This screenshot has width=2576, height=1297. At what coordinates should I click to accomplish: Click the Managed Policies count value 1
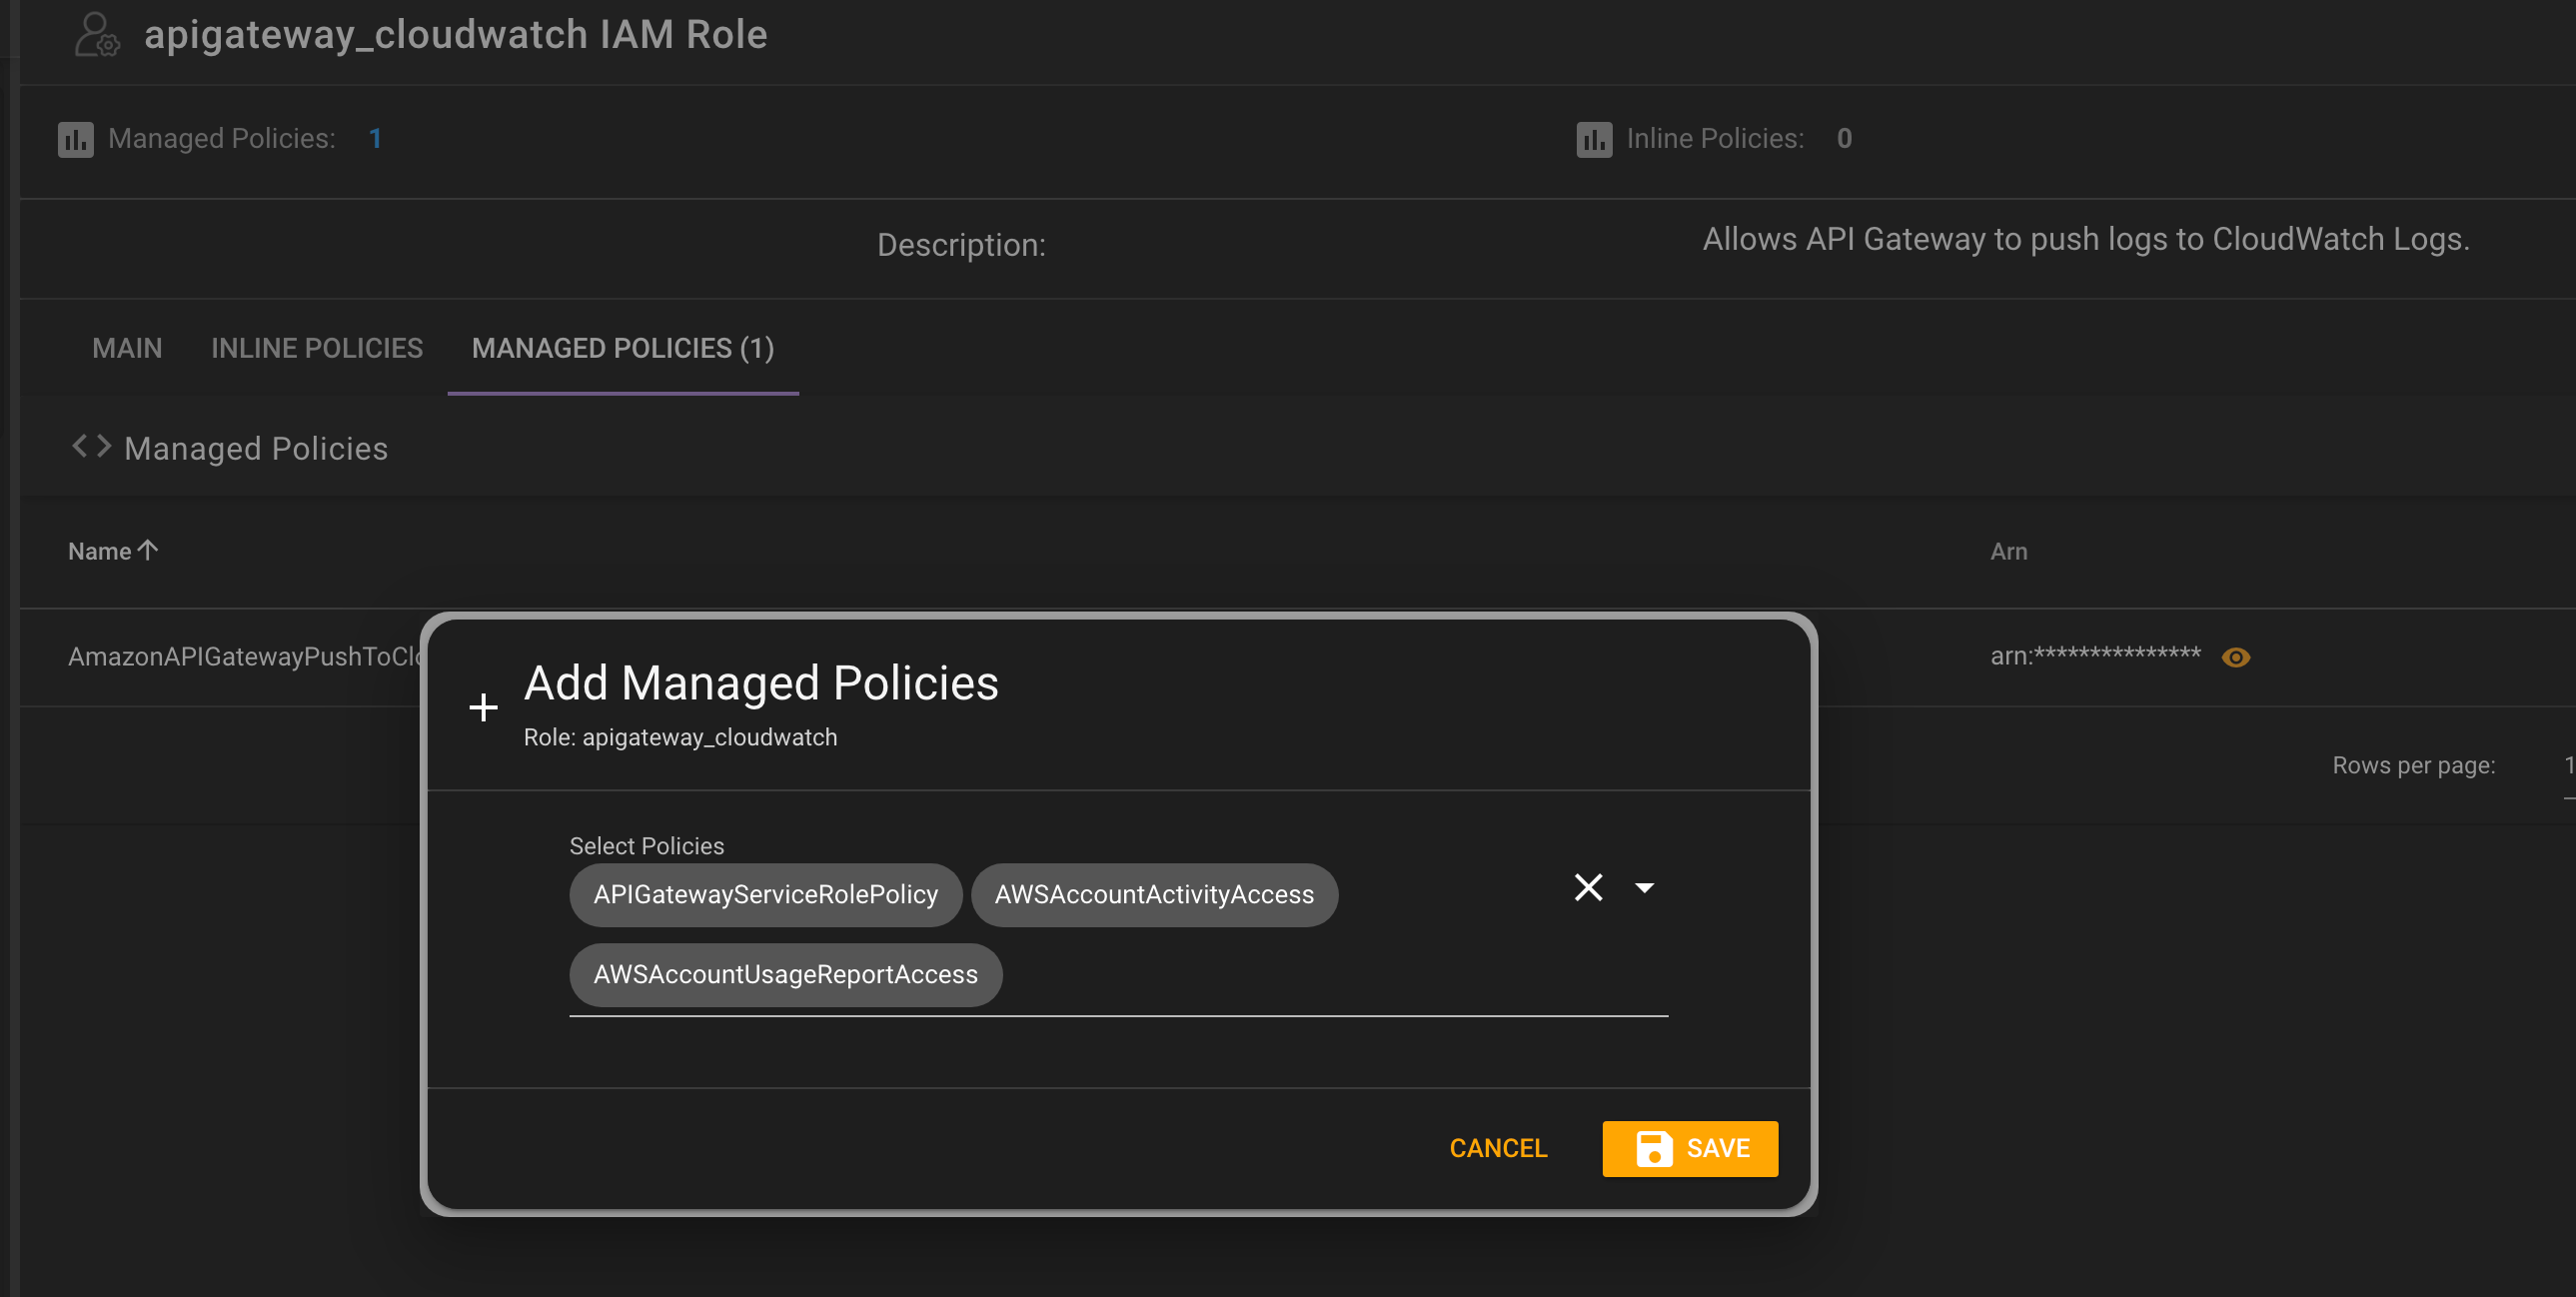[x=375, y=138]
